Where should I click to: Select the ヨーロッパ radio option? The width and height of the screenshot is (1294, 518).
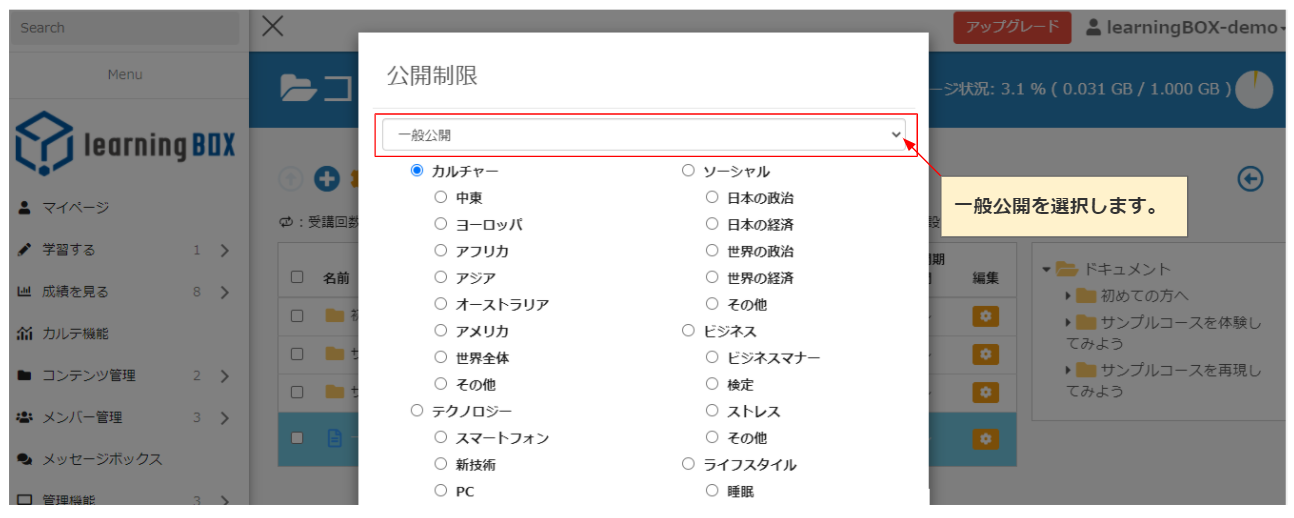(x=441, y=224)
